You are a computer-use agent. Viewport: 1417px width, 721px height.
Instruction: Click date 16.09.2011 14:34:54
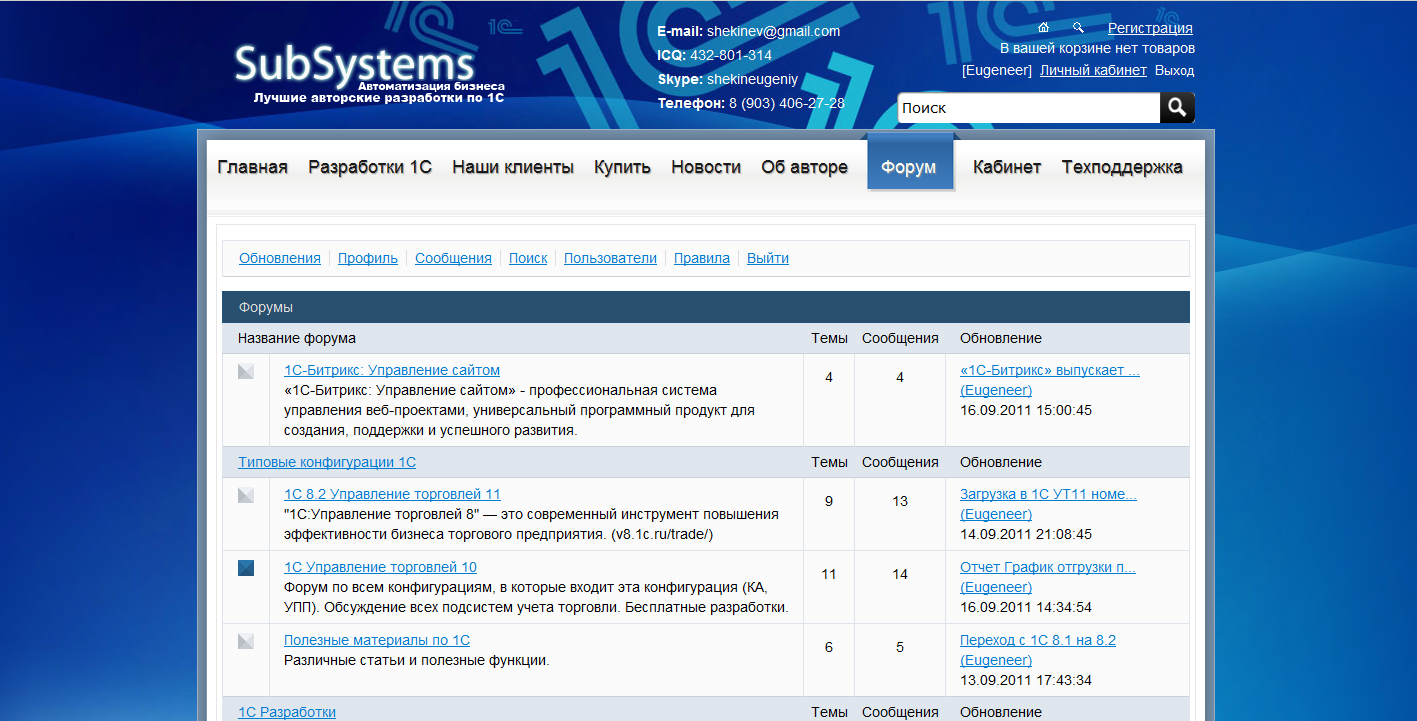pos(1026,607)
